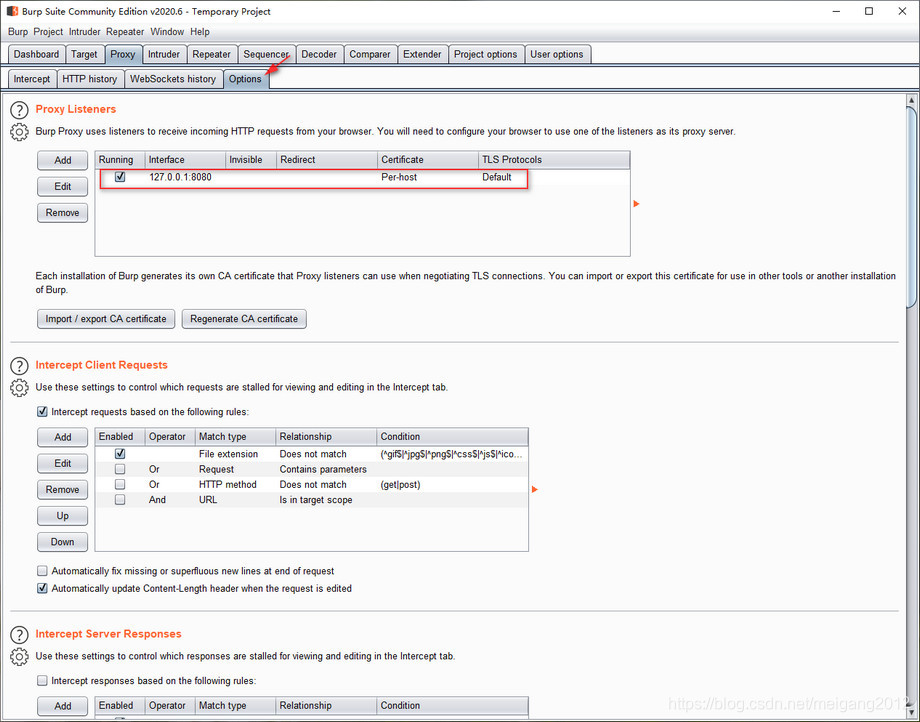Open Intercept Client Requests help icon

(x=19, y=366)
